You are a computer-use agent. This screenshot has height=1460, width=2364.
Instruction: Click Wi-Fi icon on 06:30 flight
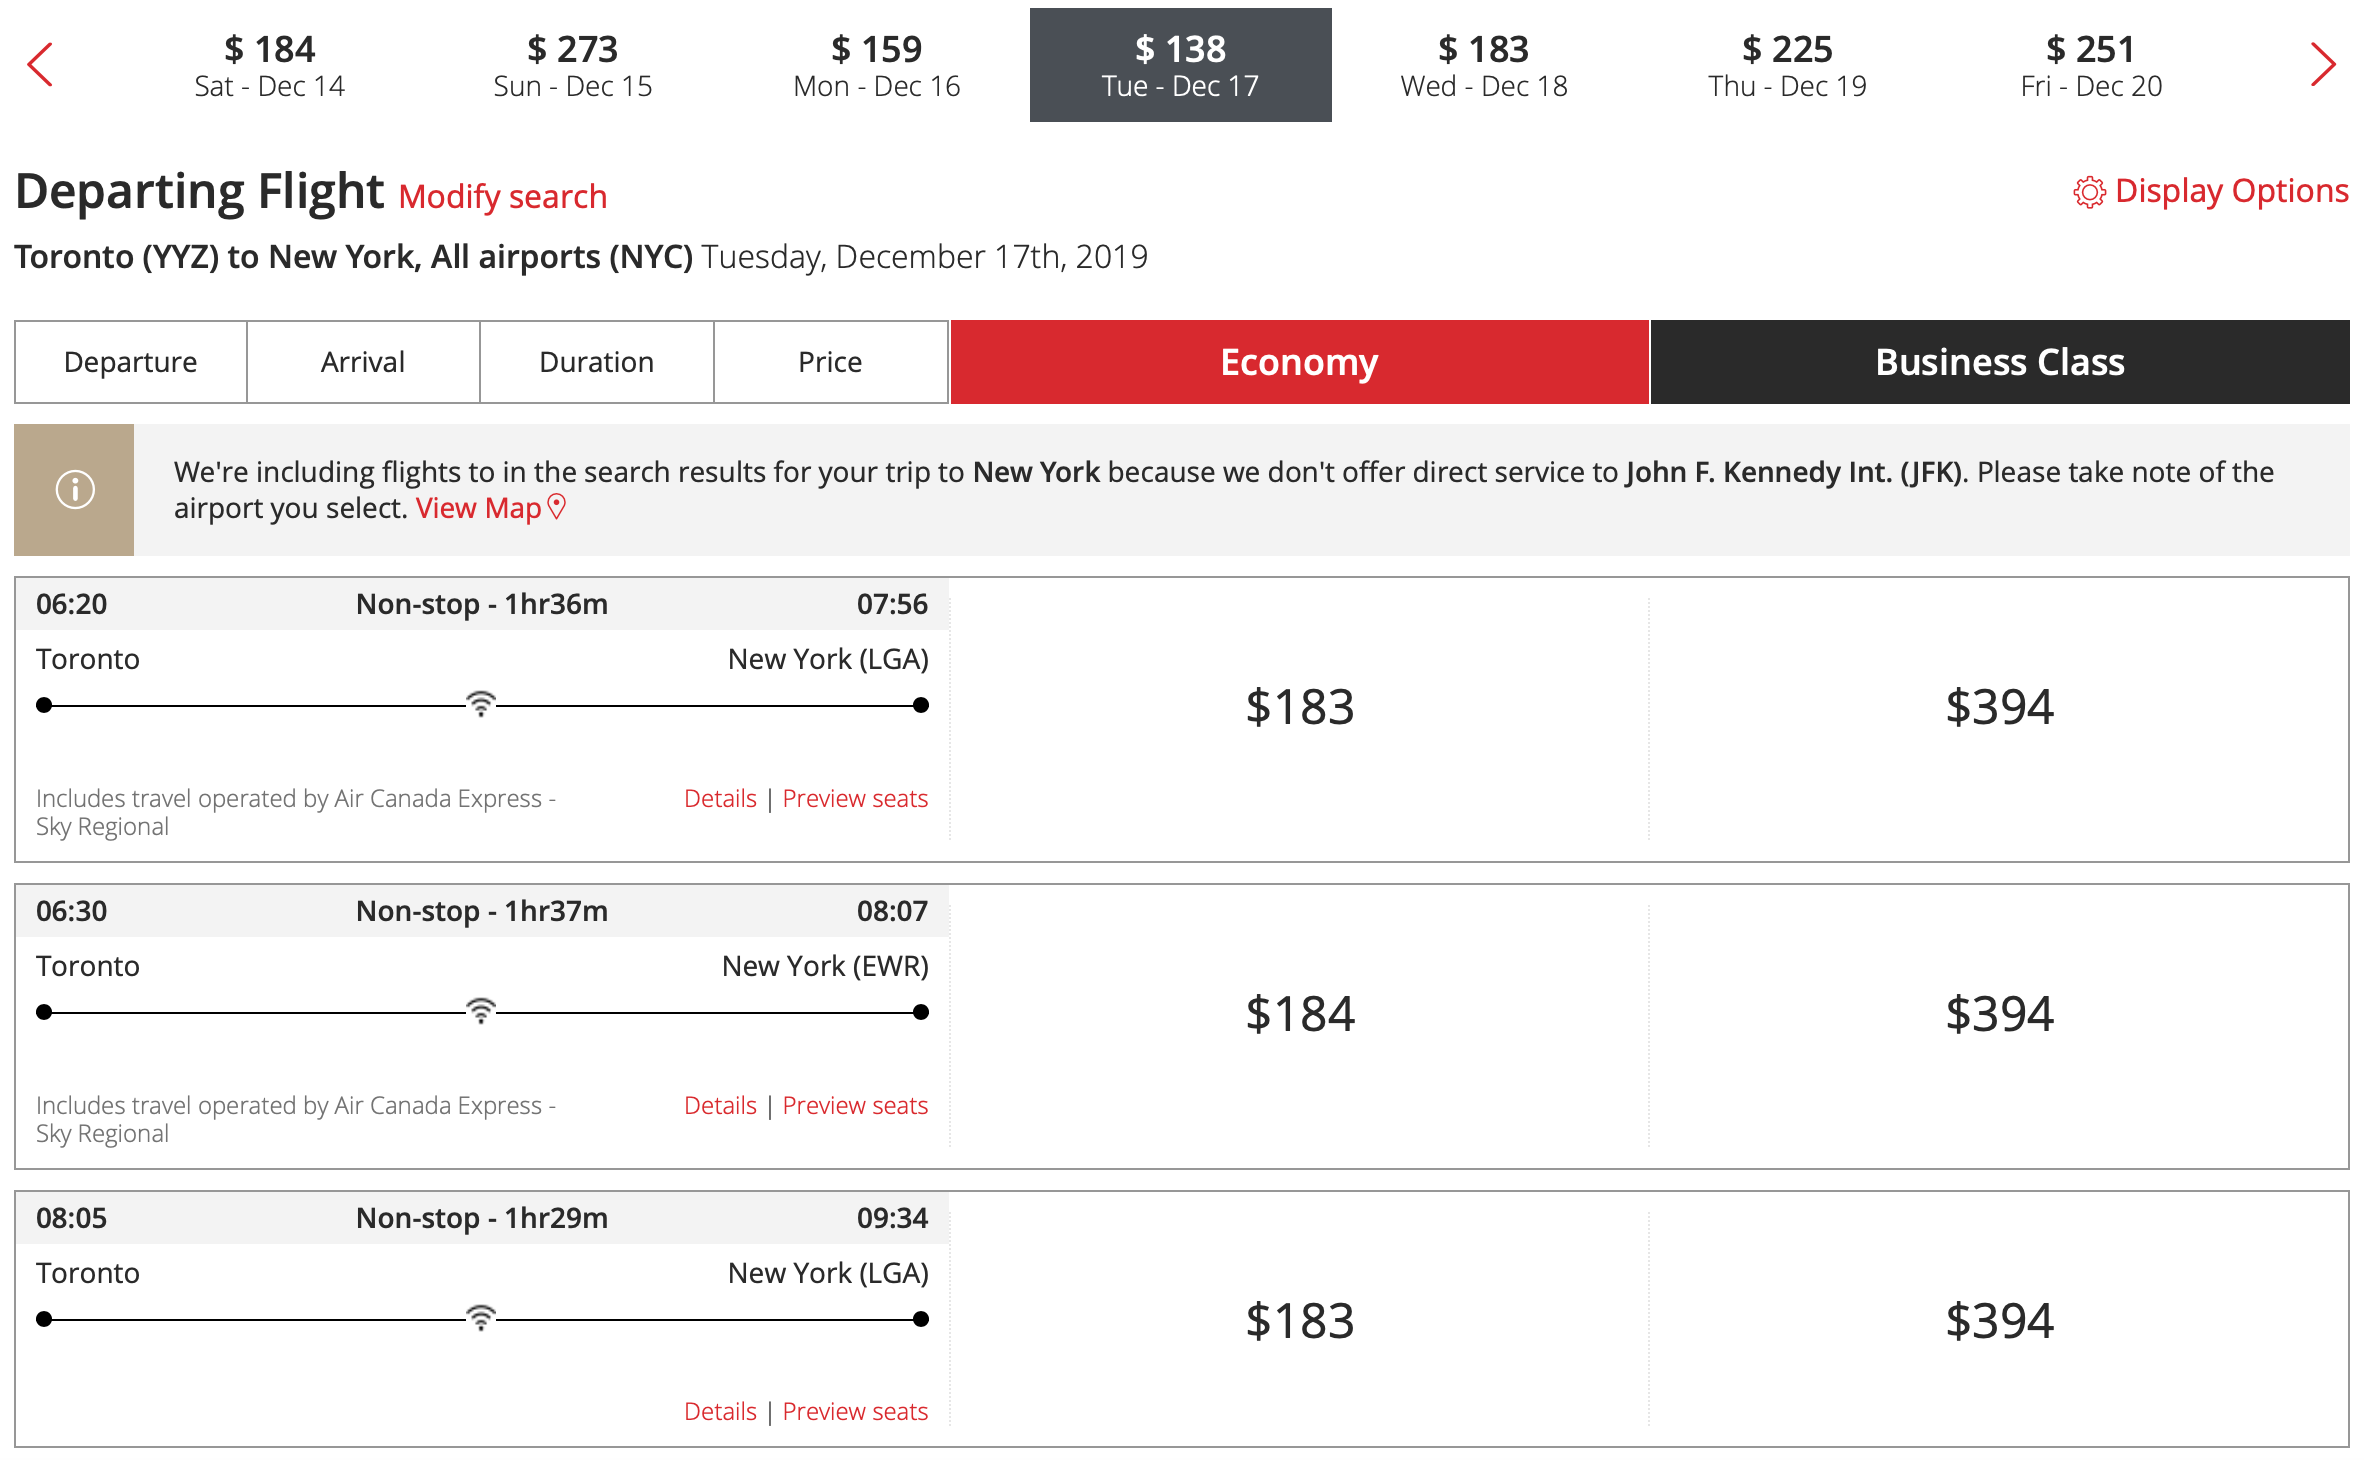(x=481, y=1011)
